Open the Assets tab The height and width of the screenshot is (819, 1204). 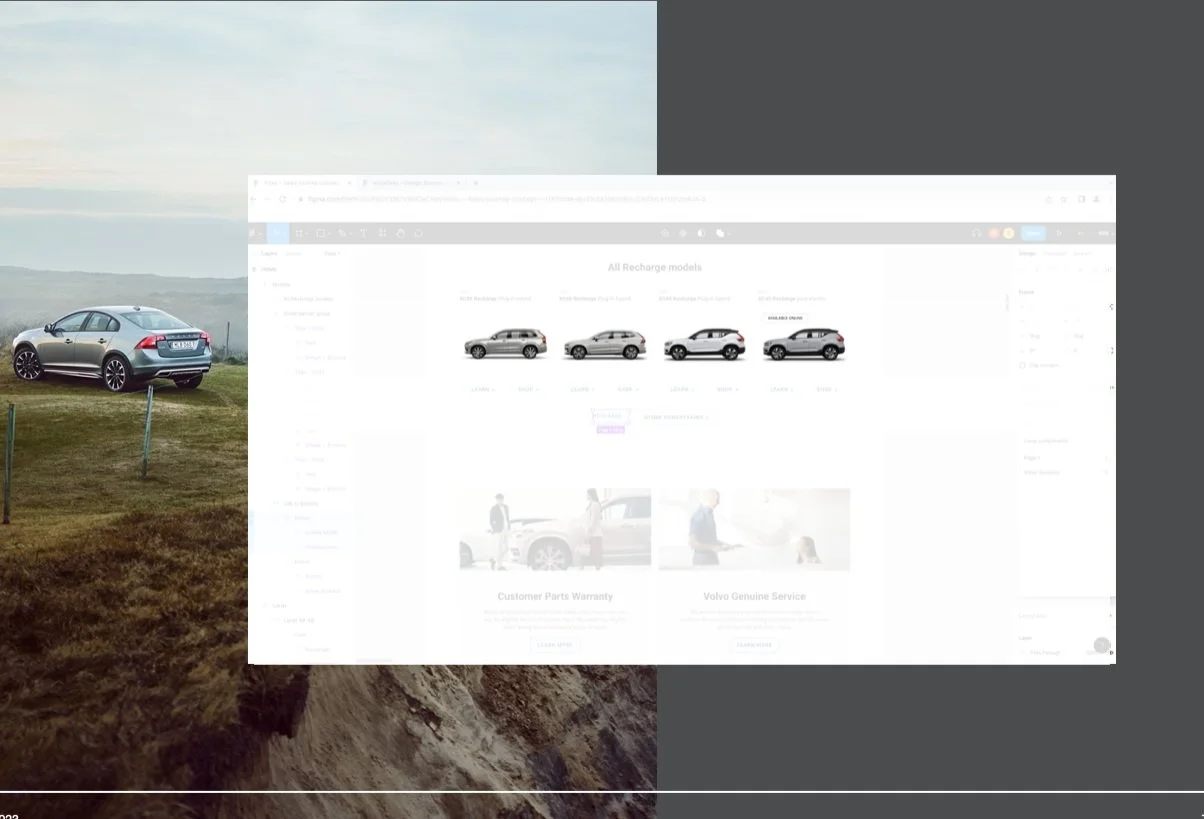coord(293,253)
